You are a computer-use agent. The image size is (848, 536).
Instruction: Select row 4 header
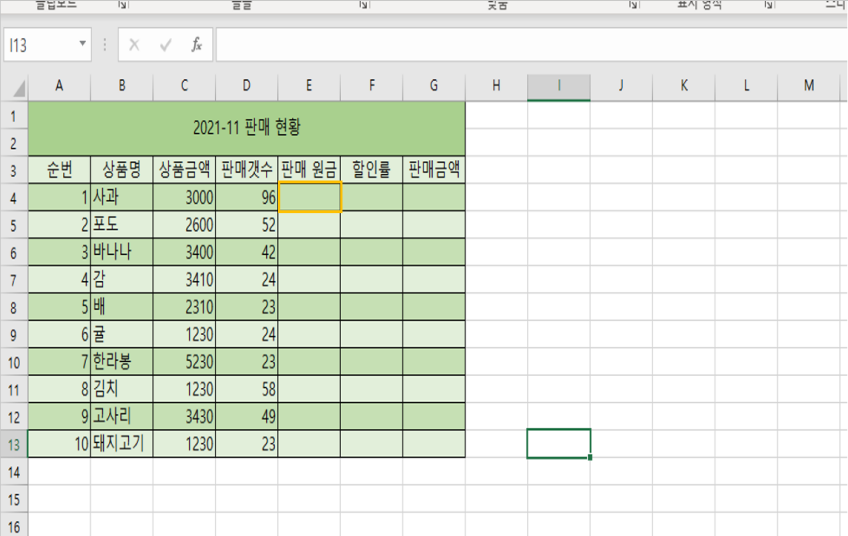[x=14, y=198]
